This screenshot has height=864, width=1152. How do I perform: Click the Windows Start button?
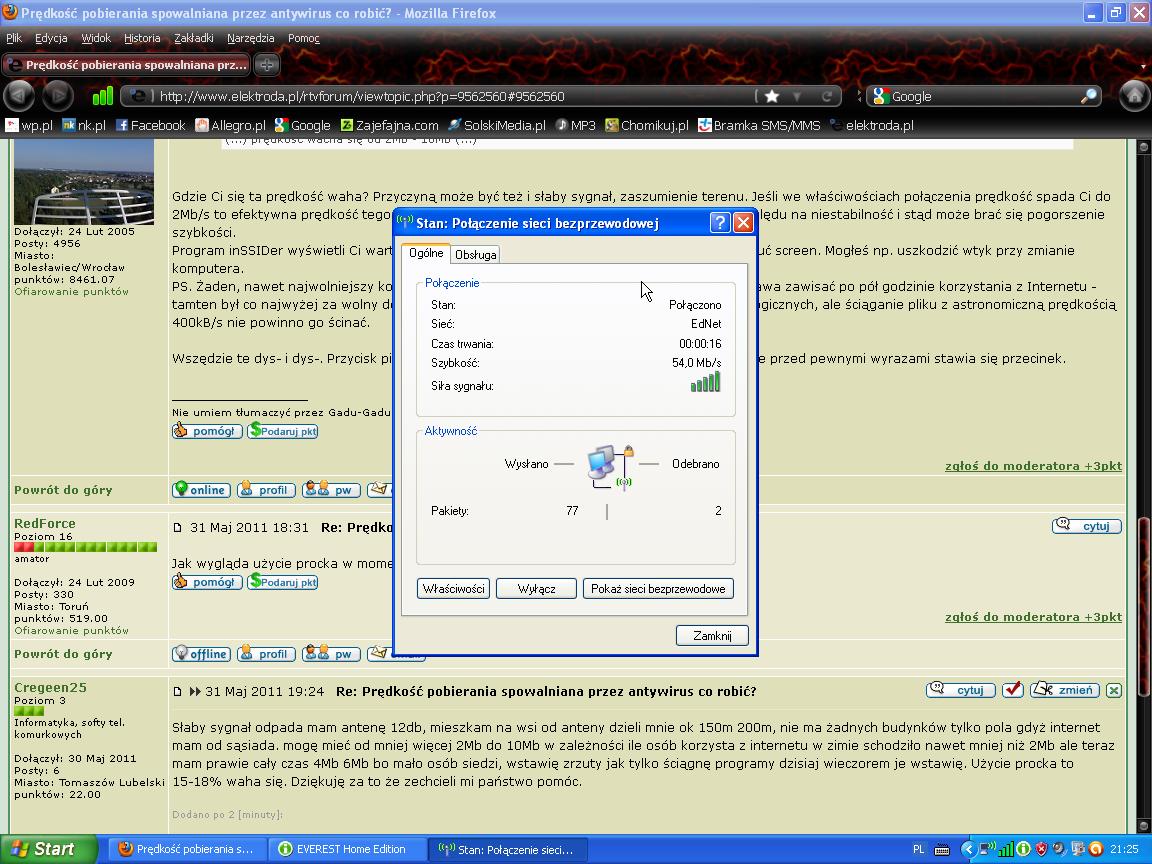tap(48, 849)
